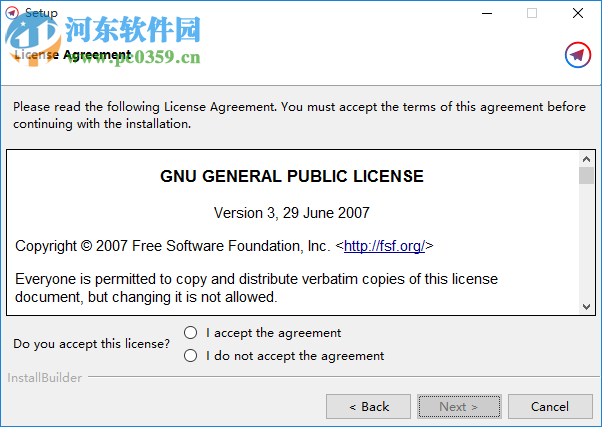Open the http://fsf.org/ link
This screenshot has height=427, width=602.
tap(385, 245)
